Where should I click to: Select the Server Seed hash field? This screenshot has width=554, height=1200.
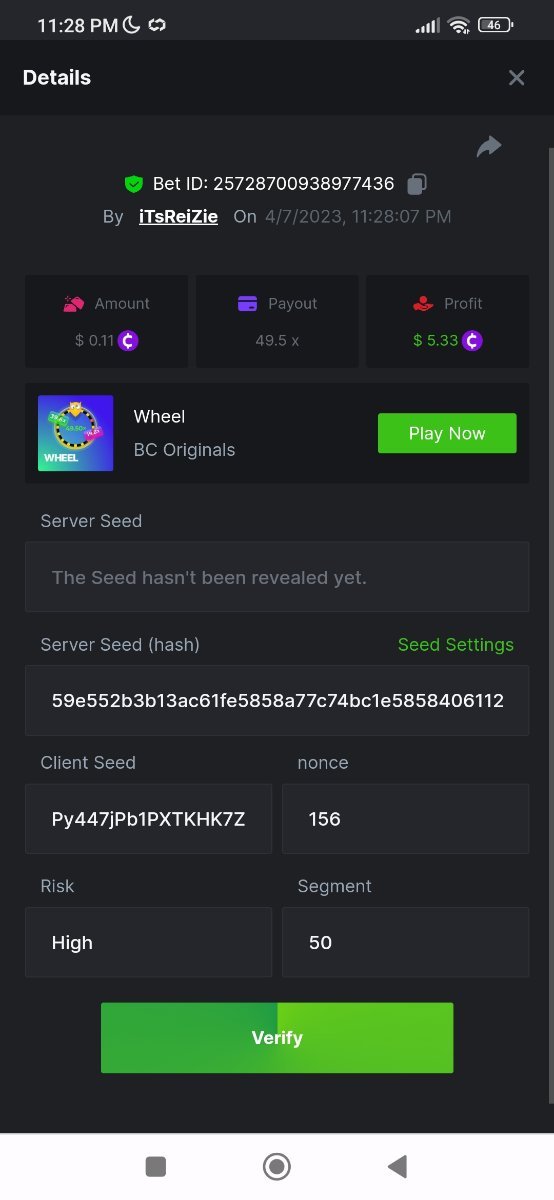[x=277, y=701]
